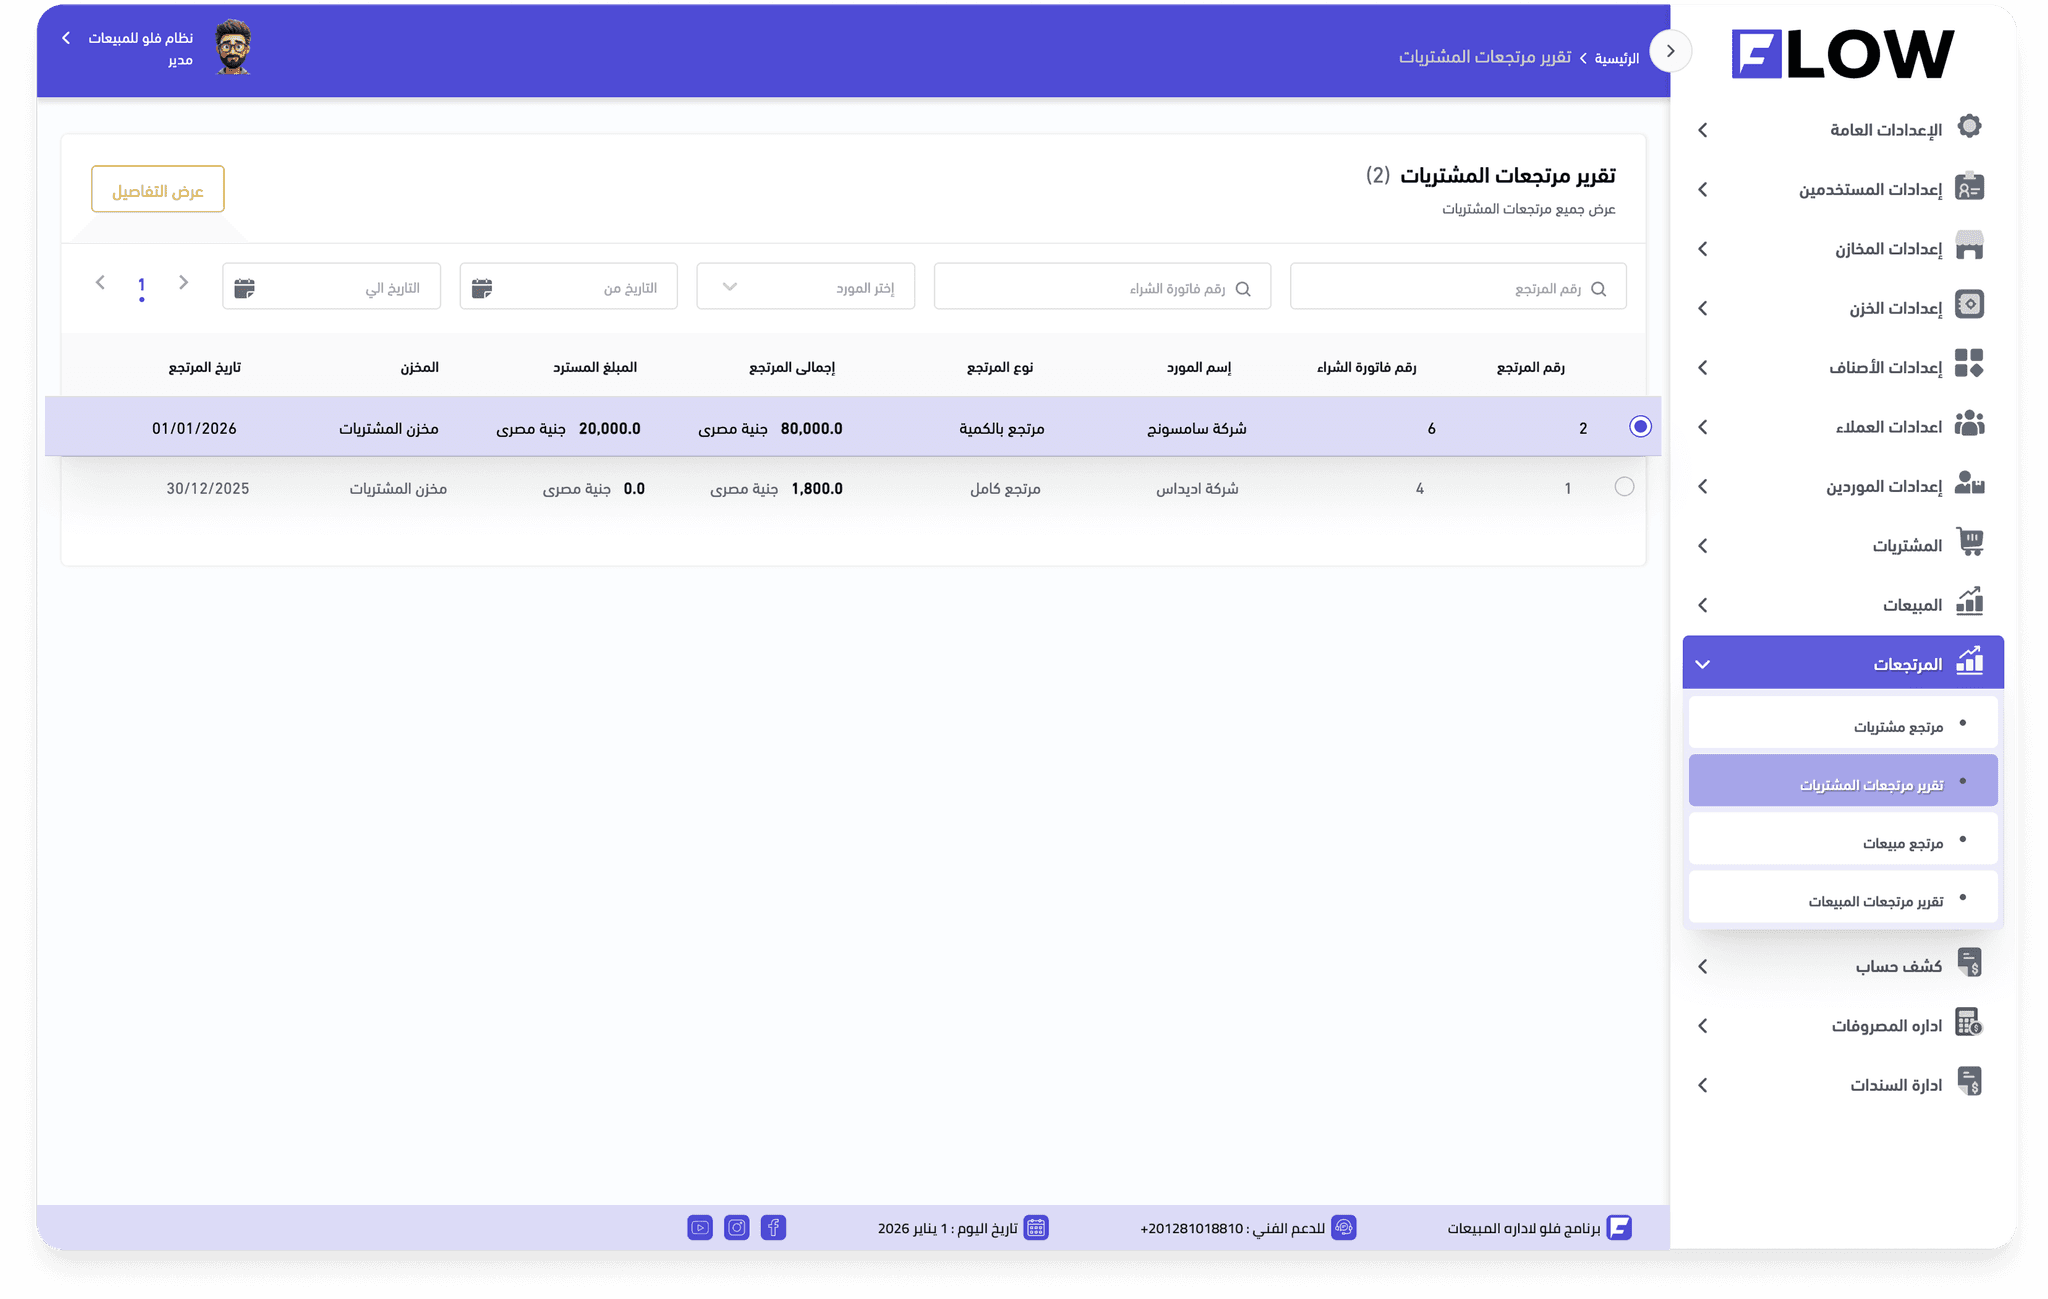The width and height of the screenshot is (2048, 1299).
Task: Click the shopping cart icon for المشتريات
Action: pos(1969,543)
